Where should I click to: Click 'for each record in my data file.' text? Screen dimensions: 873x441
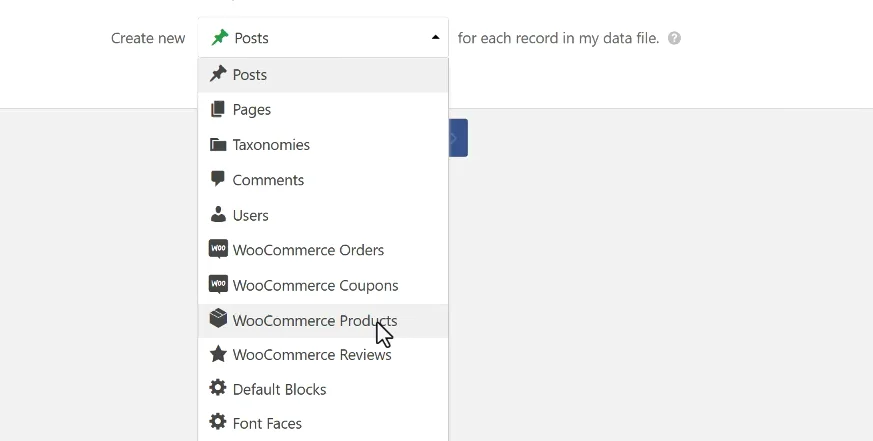558,38
